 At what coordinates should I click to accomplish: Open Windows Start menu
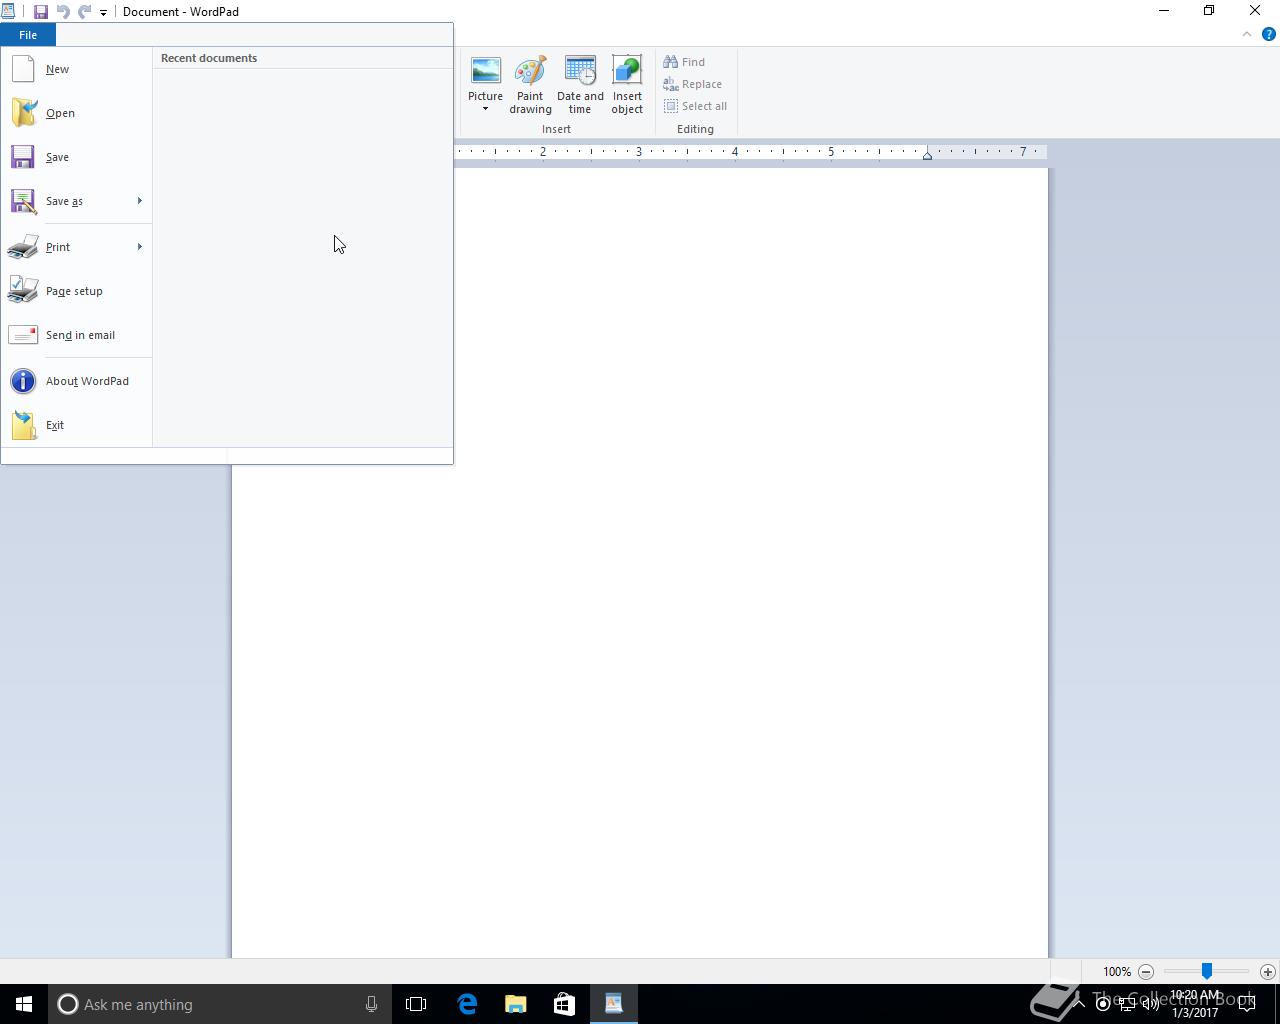pyautogui.click(x=24, y=1004)
